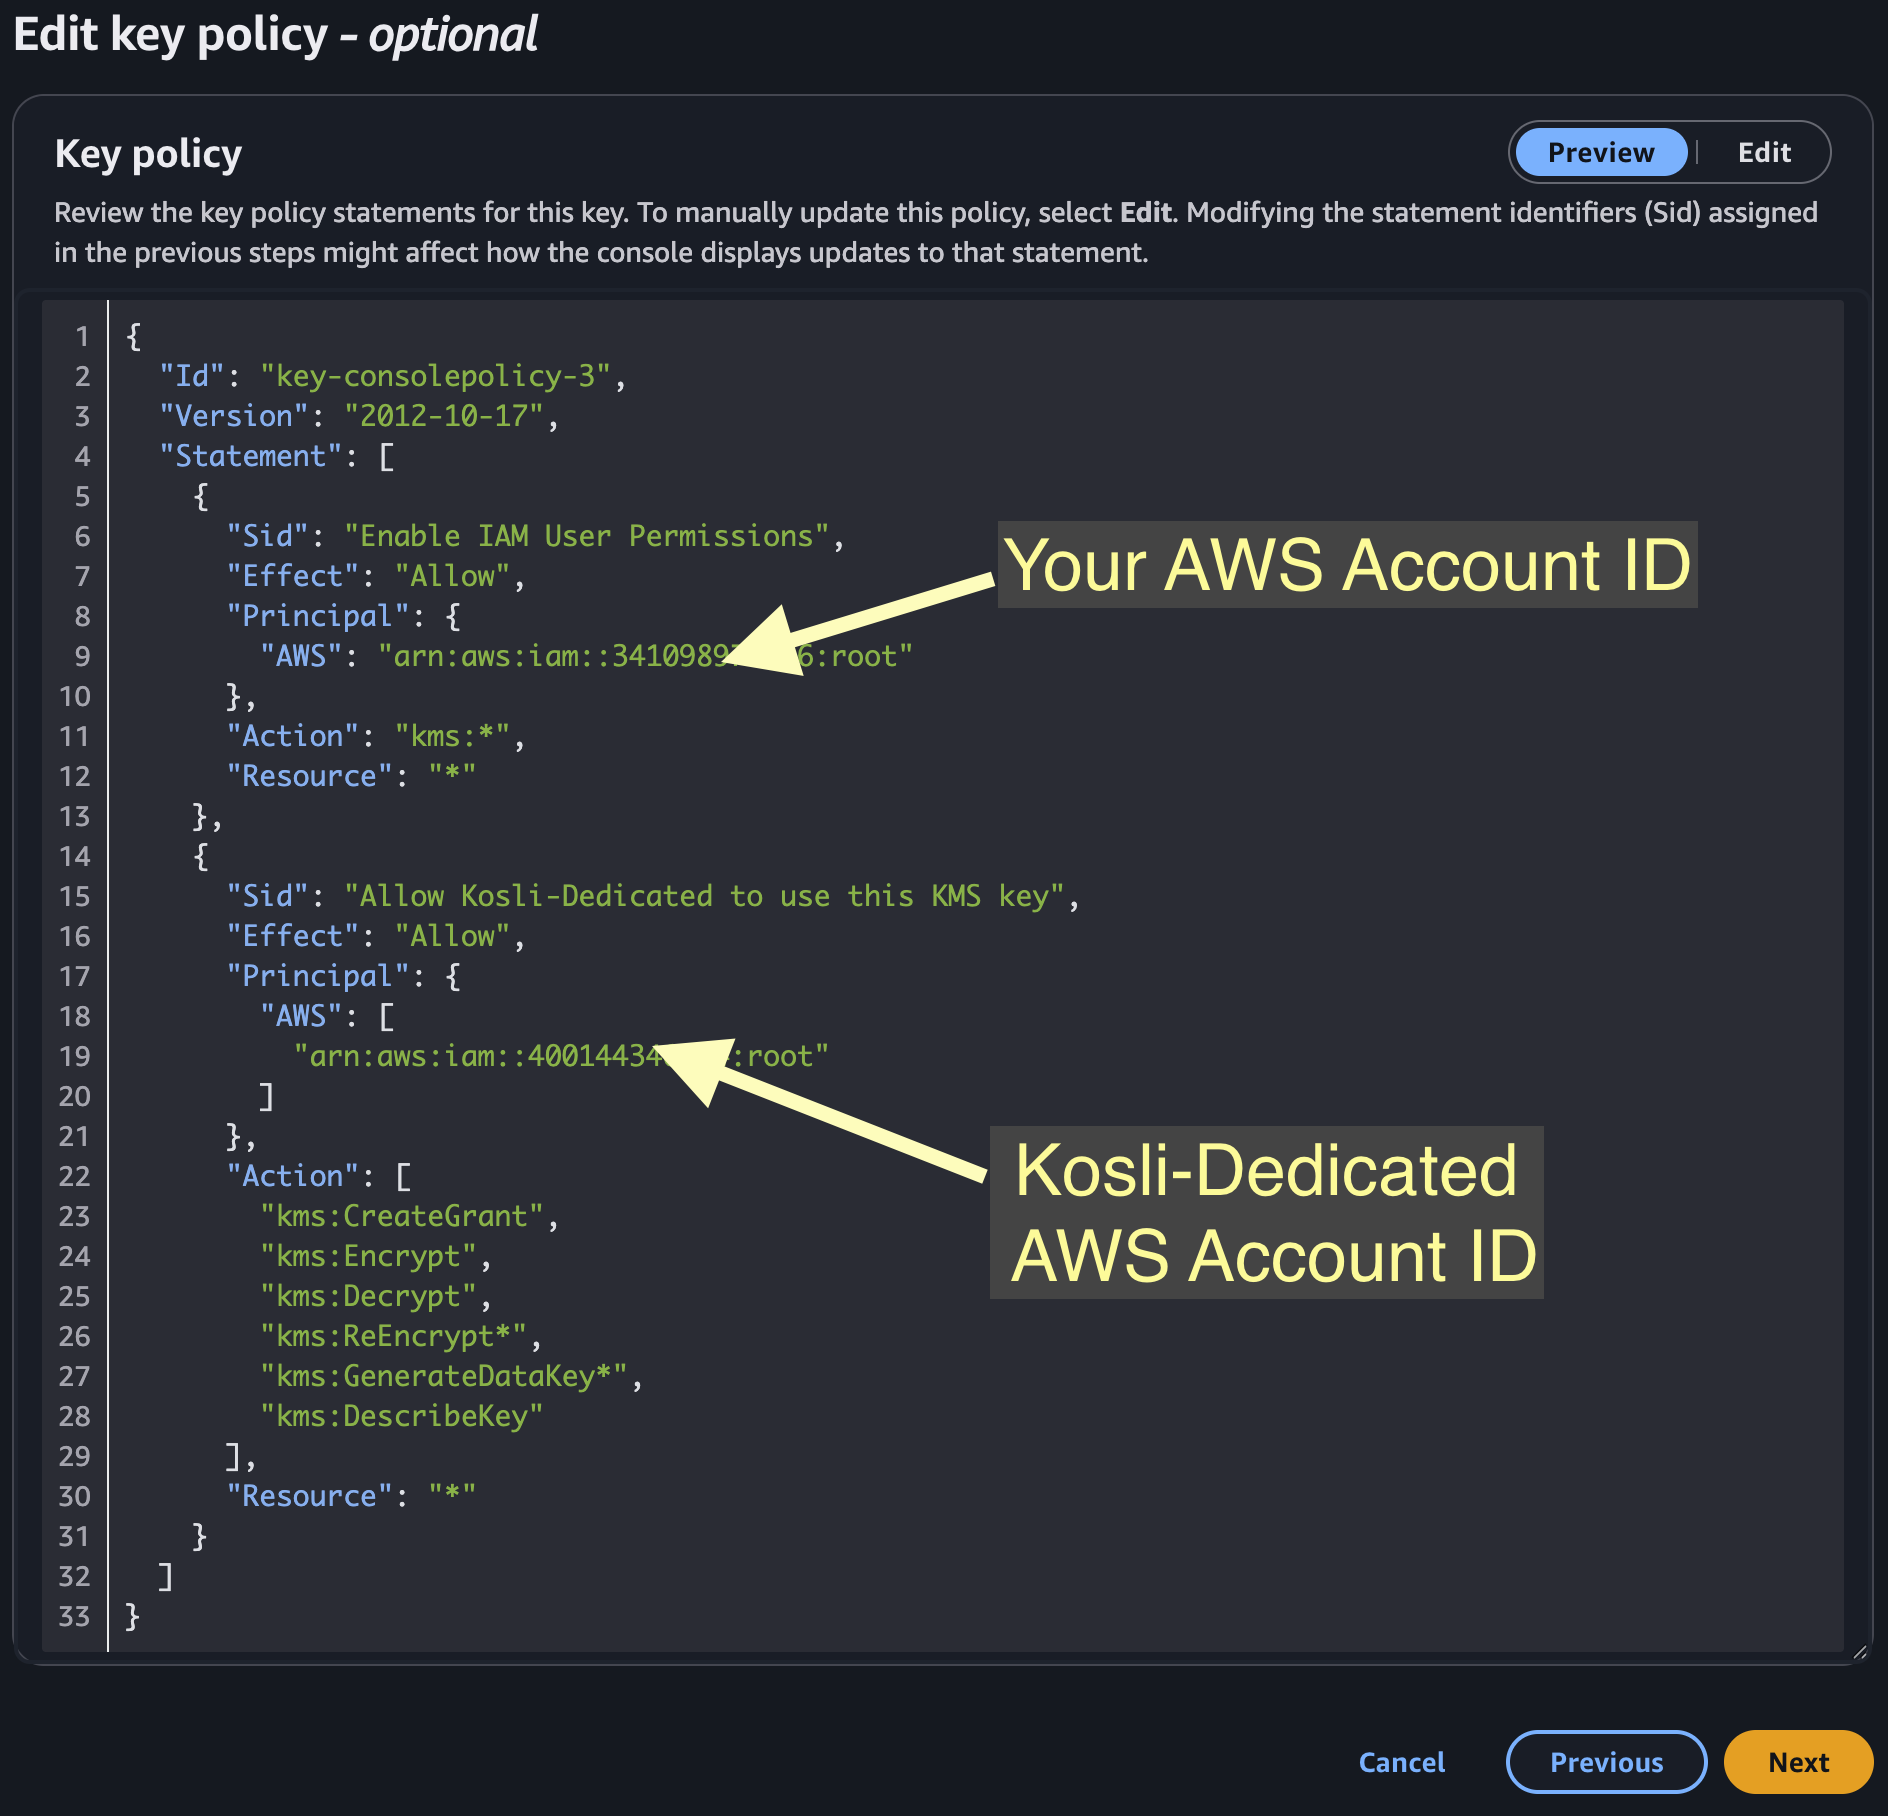This screenshot has width=1888, height=1816.
Task: Click the "kms:Encrypt" action
Action: point(368,1256)
